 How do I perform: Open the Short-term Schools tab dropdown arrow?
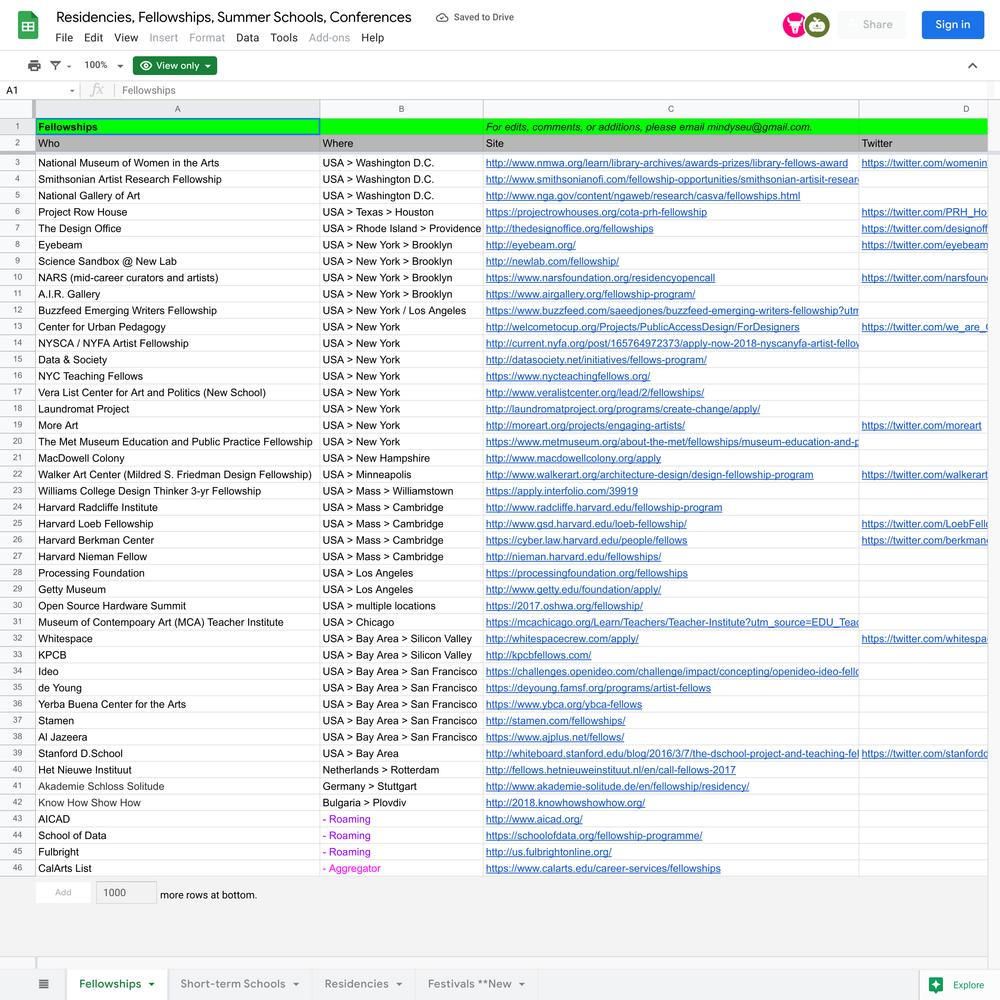(x=296, y=984)
